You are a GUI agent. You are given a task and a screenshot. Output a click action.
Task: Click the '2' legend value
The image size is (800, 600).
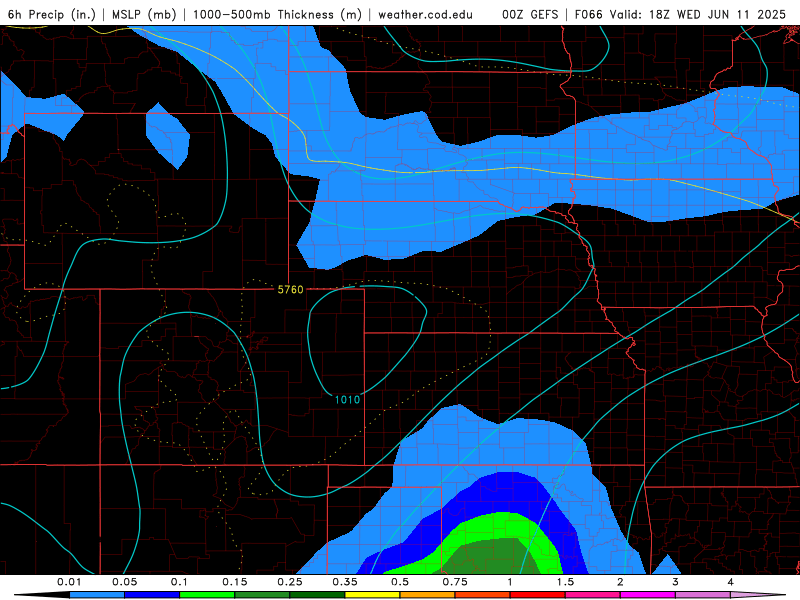coord(620,582)
